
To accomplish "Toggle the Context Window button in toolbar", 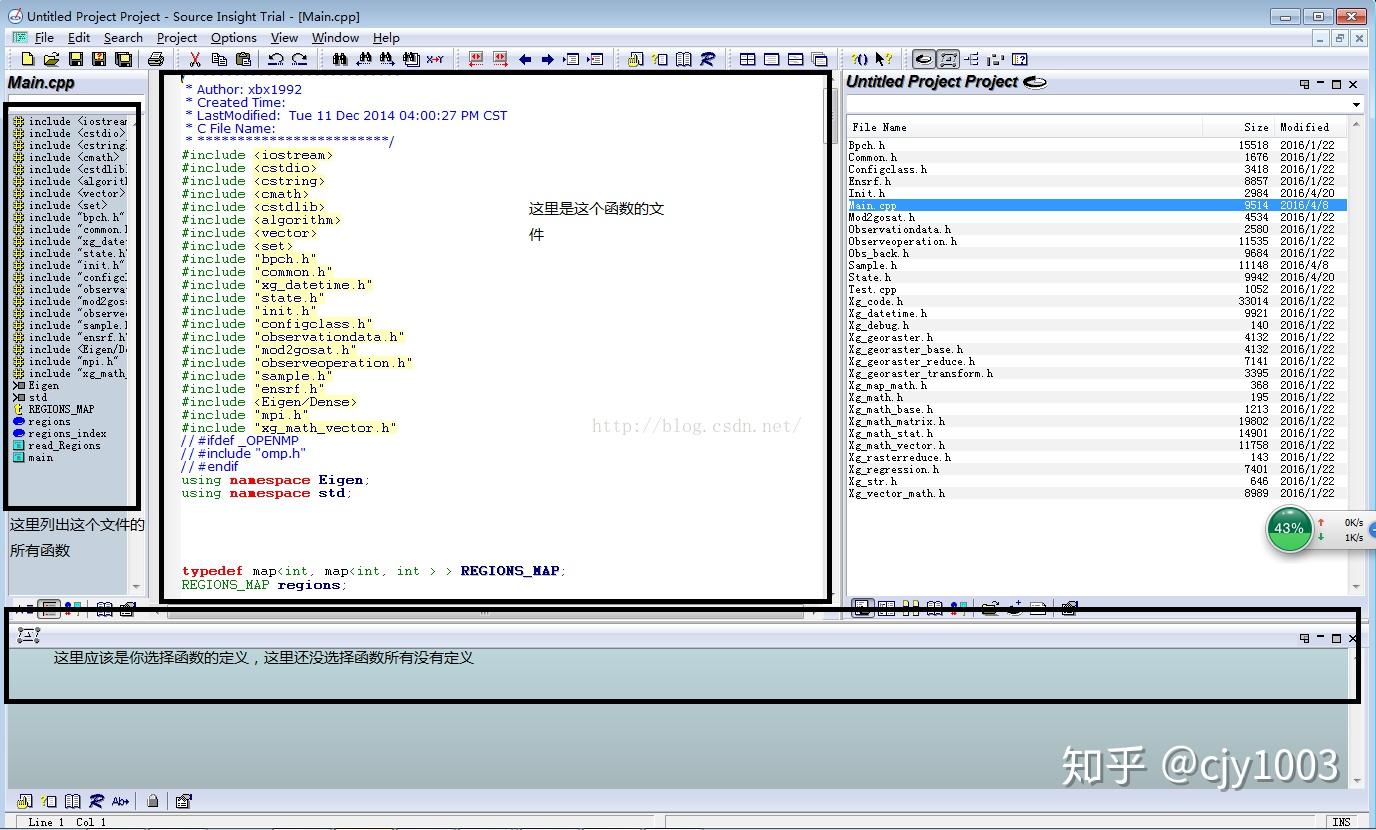I will [948, 59].
